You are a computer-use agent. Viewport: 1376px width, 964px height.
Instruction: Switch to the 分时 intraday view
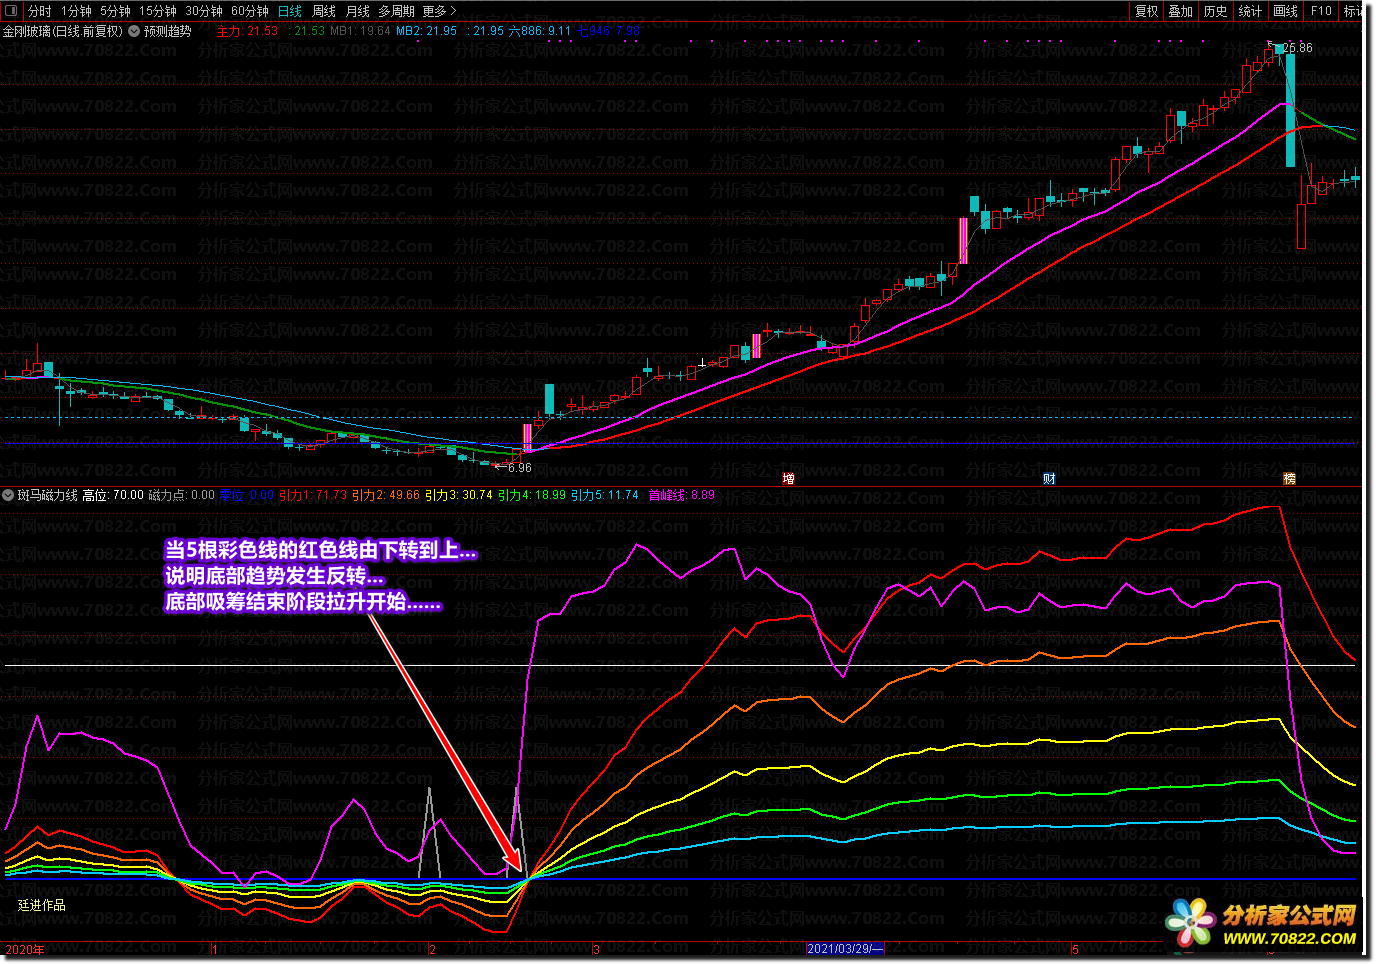click(x=40, y=11)
